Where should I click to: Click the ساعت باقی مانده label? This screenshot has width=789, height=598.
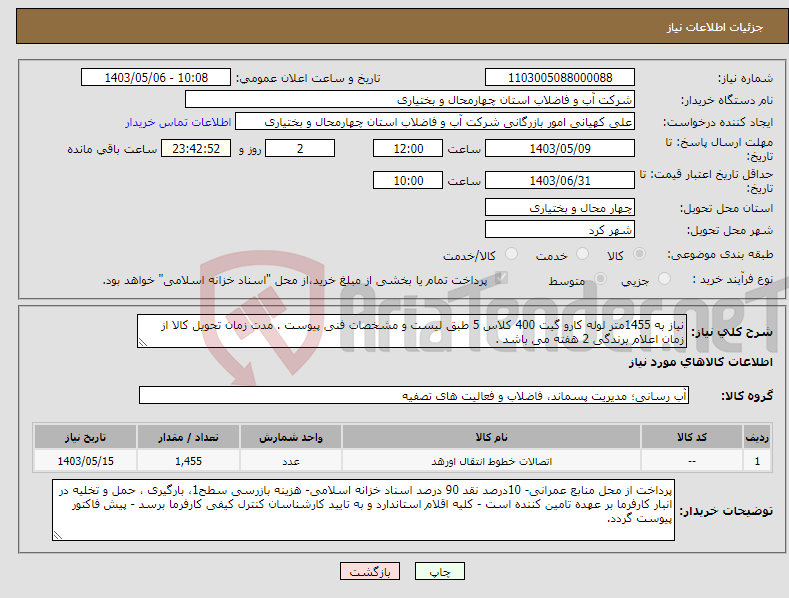coord(112,150)
